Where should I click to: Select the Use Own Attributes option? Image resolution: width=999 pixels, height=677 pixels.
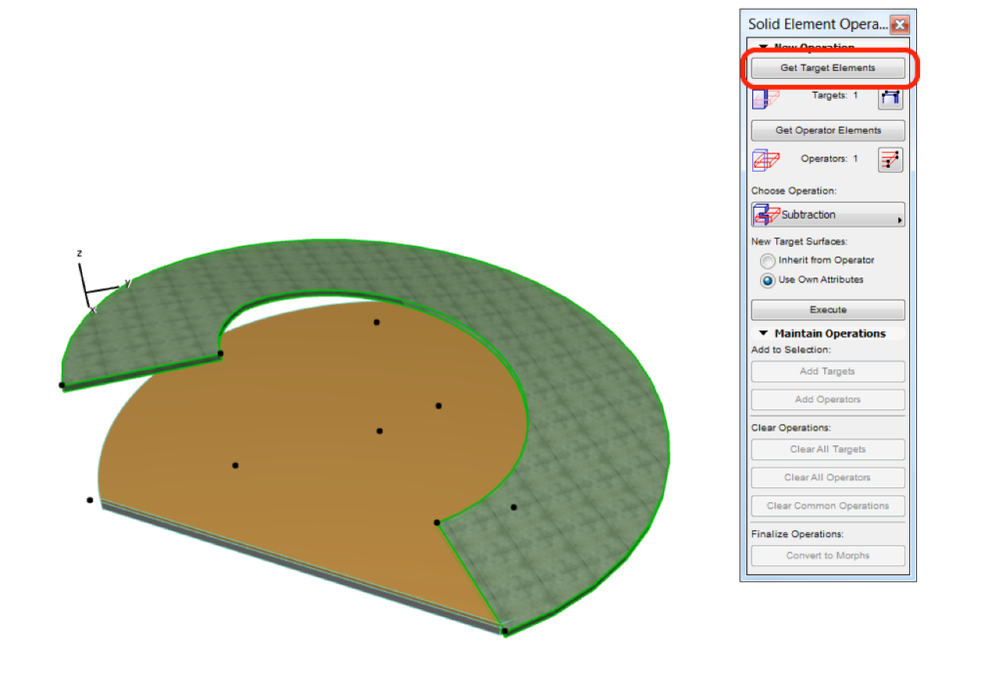pos(767,280)
